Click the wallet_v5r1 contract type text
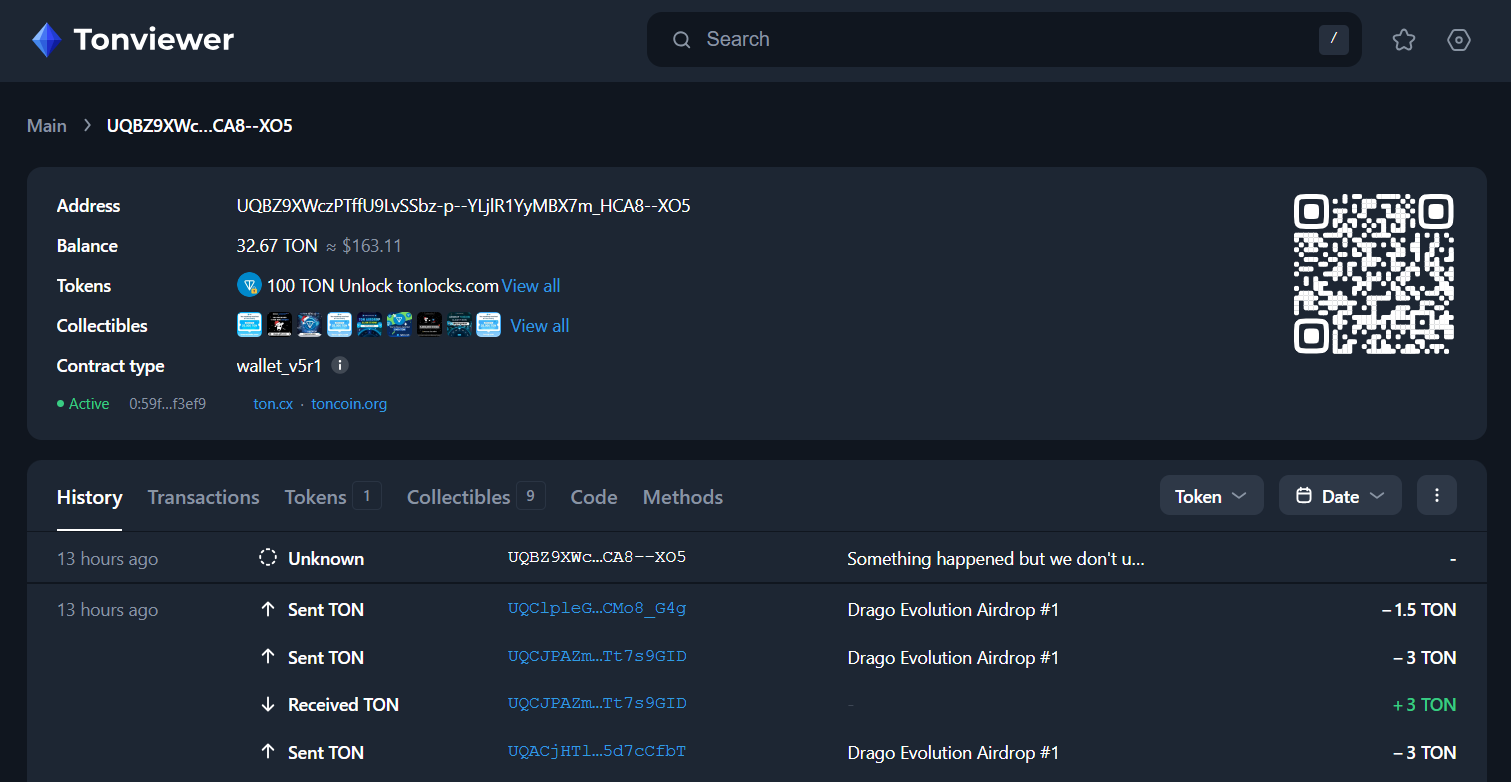The width and height of the screenshot is (1511, 782). [279, 366]
